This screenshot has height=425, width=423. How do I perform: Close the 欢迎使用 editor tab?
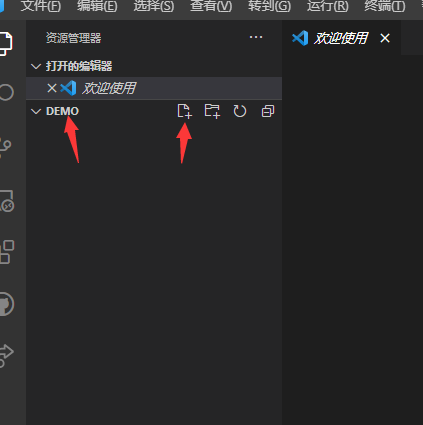tap(385, 38)
